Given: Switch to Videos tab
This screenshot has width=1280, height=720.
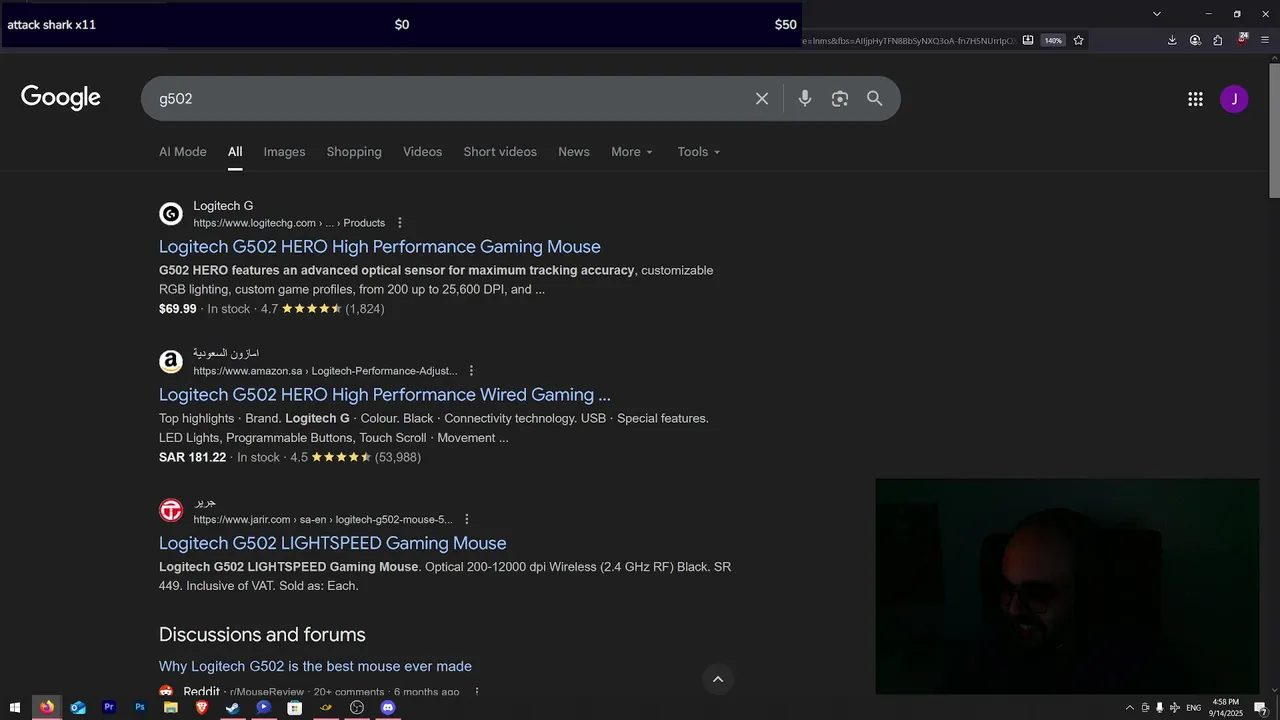Looking at the screenshot, I should [x=422, y=152].
